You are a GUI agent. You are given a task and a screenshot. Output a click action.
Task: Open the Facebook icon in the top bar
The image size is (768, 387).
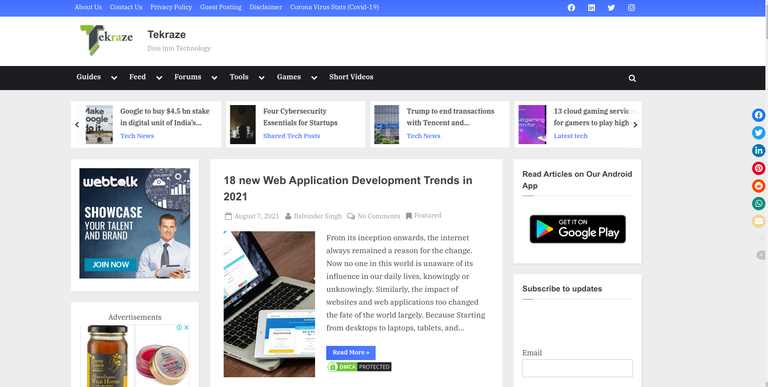tap(571, 7)
